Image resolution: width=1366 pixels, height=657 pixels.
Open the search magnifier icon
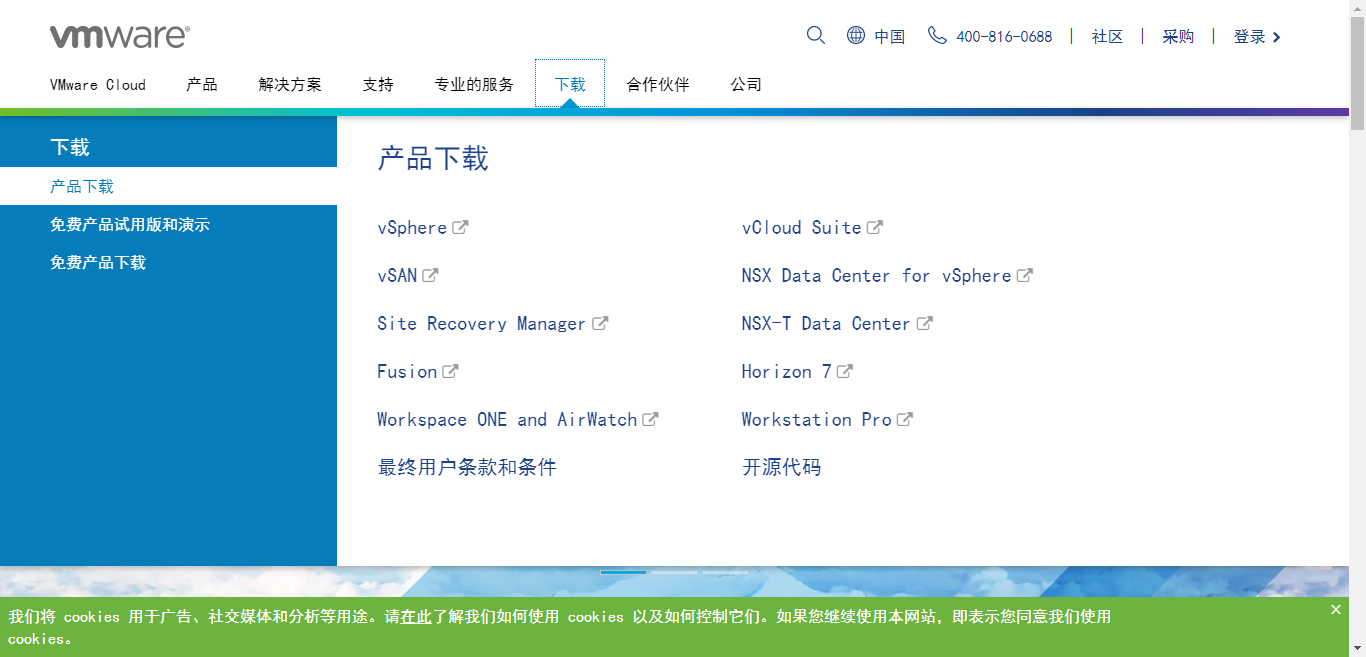pos(815,35)
